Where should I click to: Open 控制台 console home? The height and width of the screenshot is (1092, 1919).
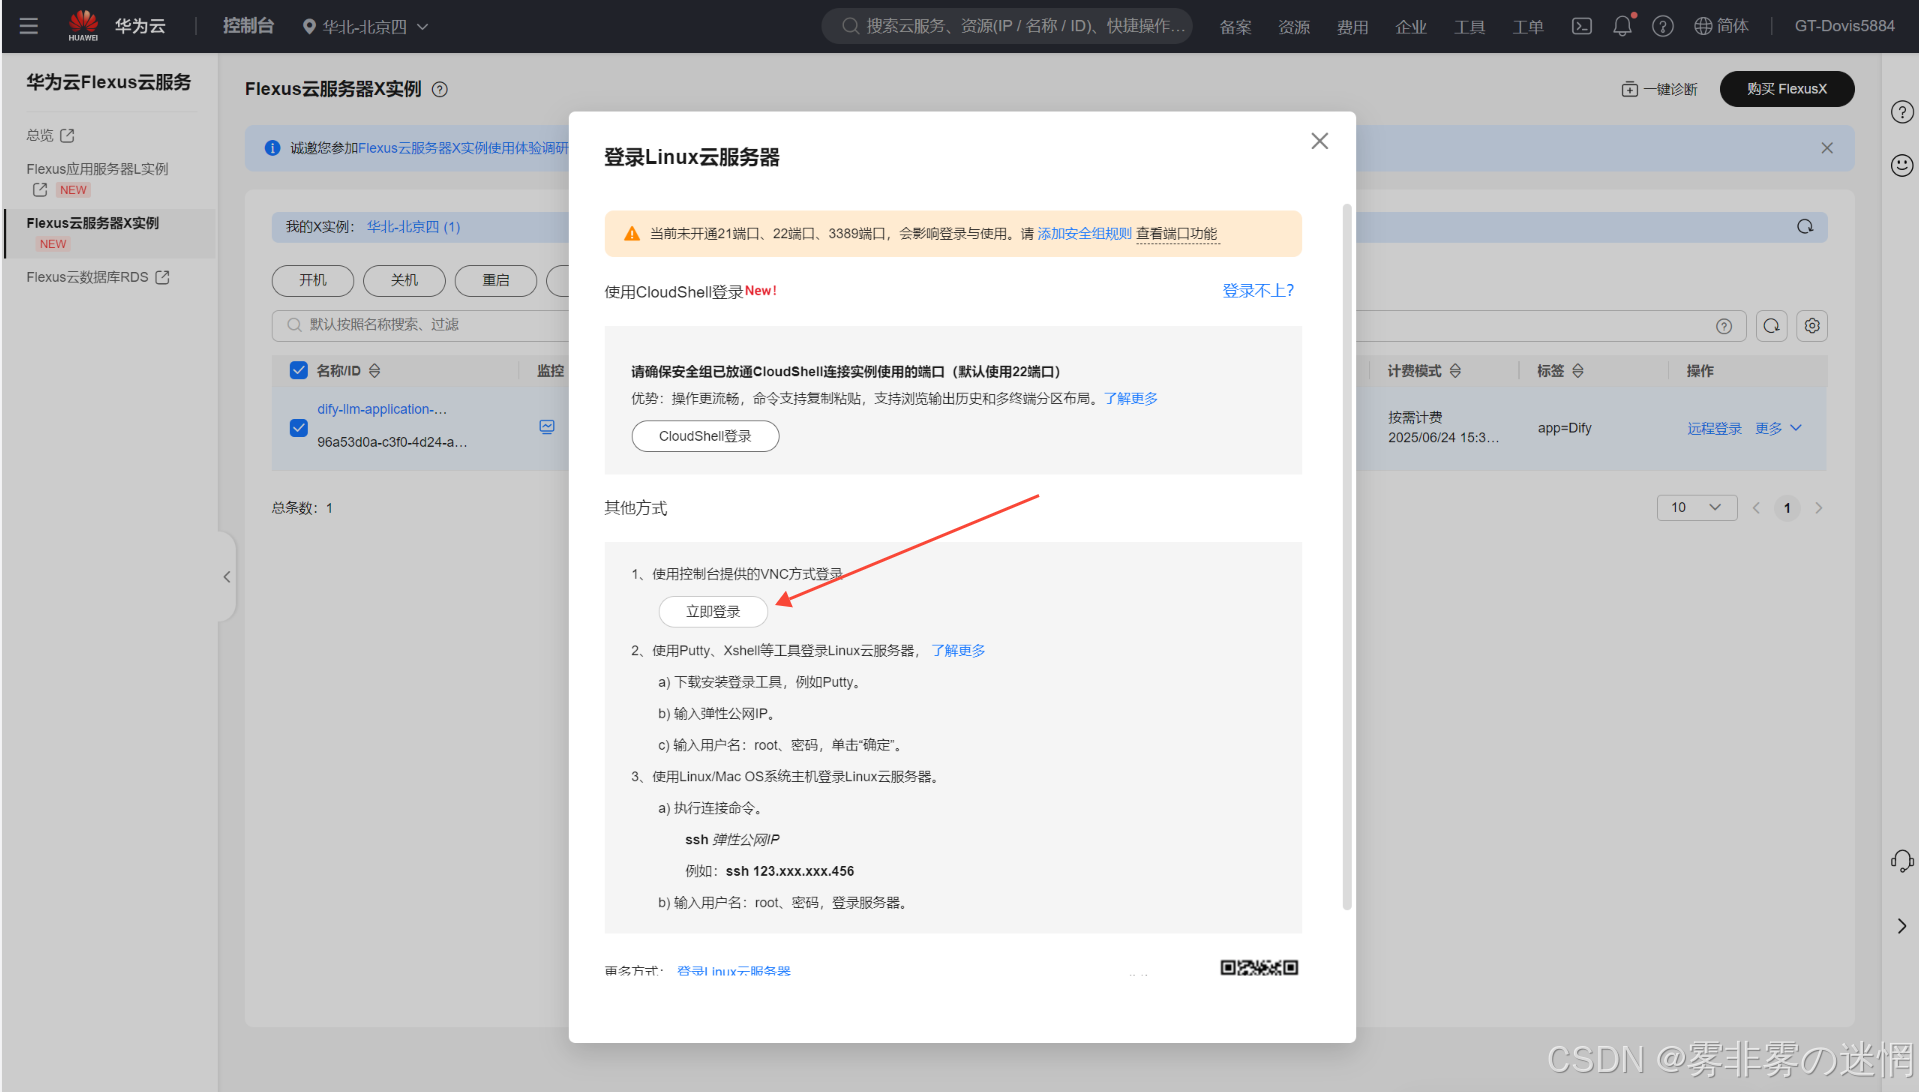(x=248, y=26)
